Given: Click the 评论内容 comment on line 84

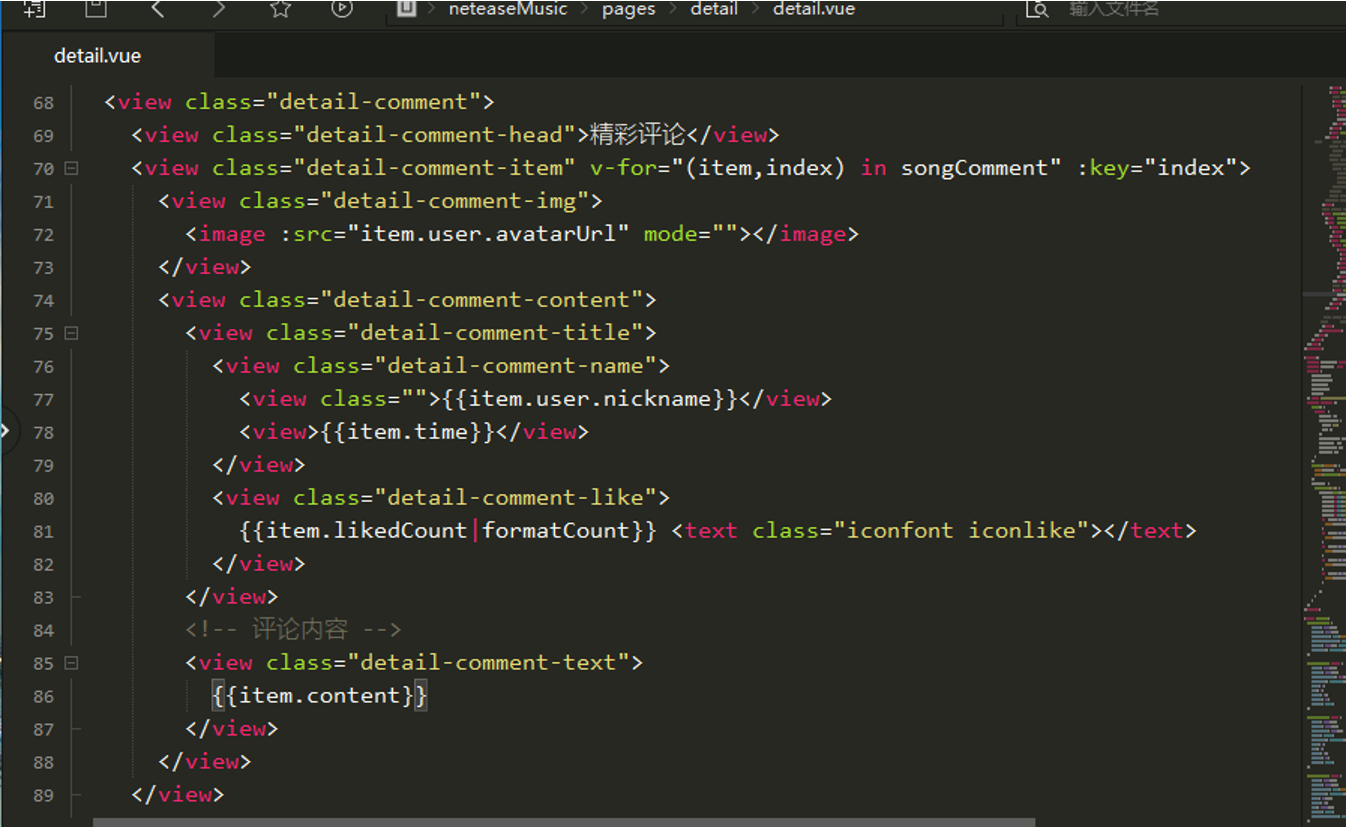Looking at the screenshot, I should tap(299, 629).
